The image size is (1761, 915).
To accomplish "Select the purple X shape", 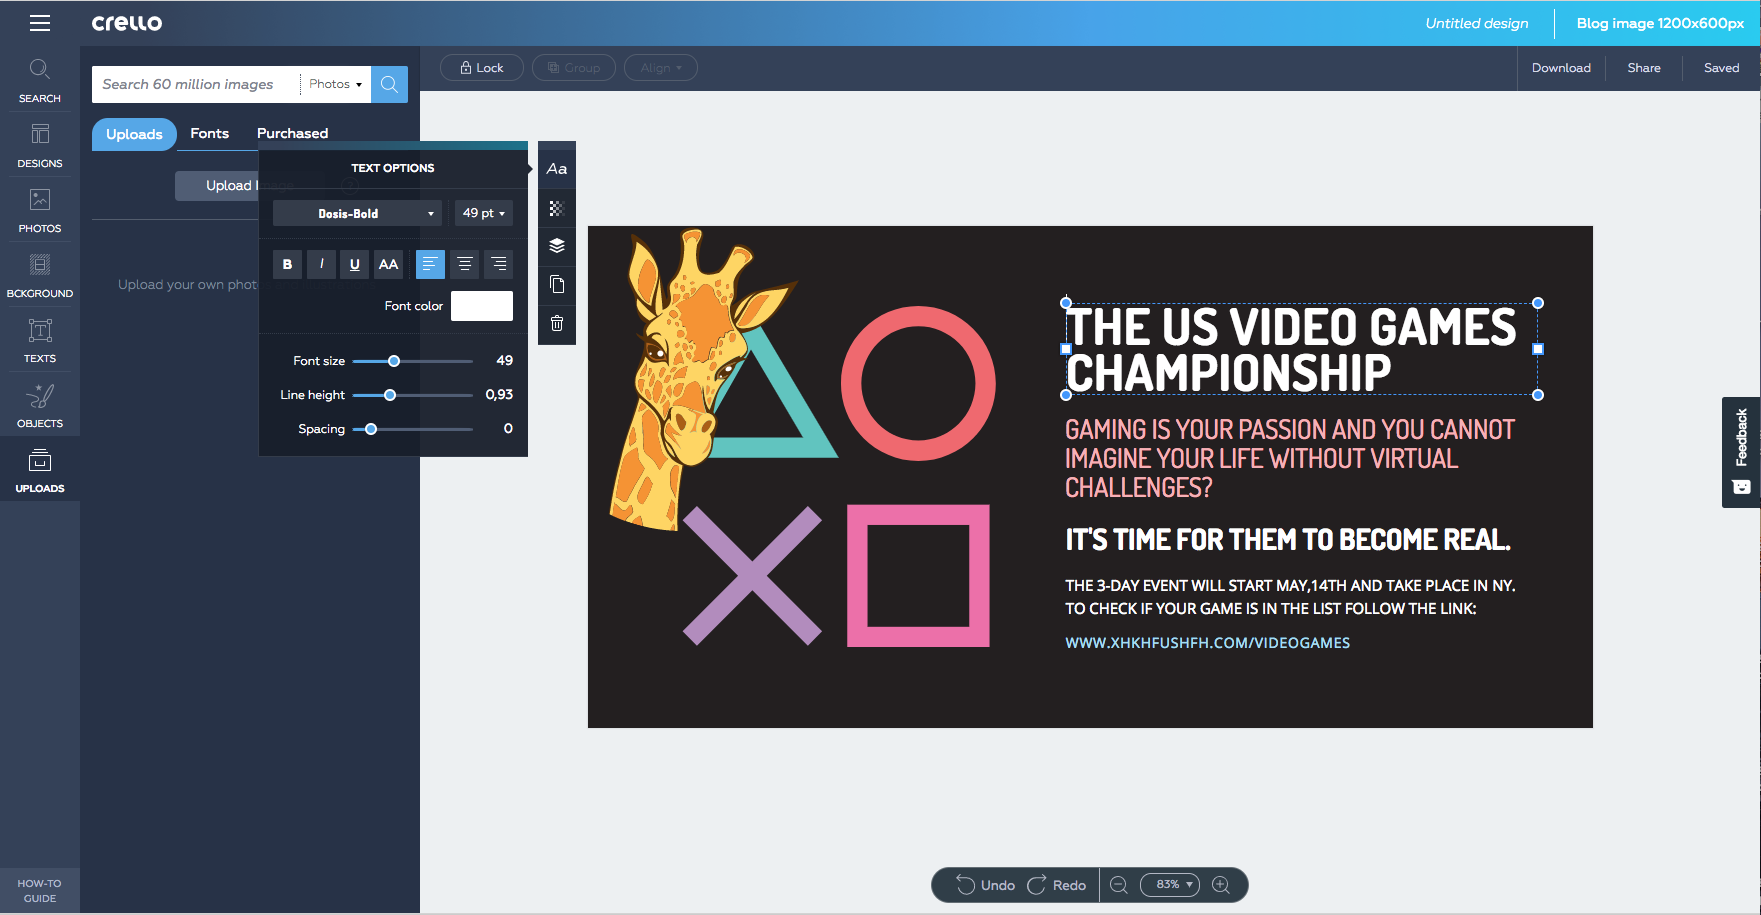I will coord(752,575).
